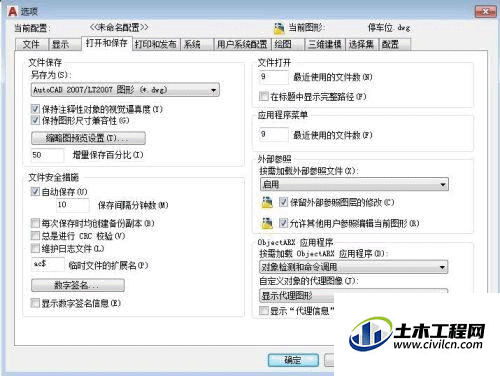
Task: Switch to the 文件 tab
Action: pos(32,44)
